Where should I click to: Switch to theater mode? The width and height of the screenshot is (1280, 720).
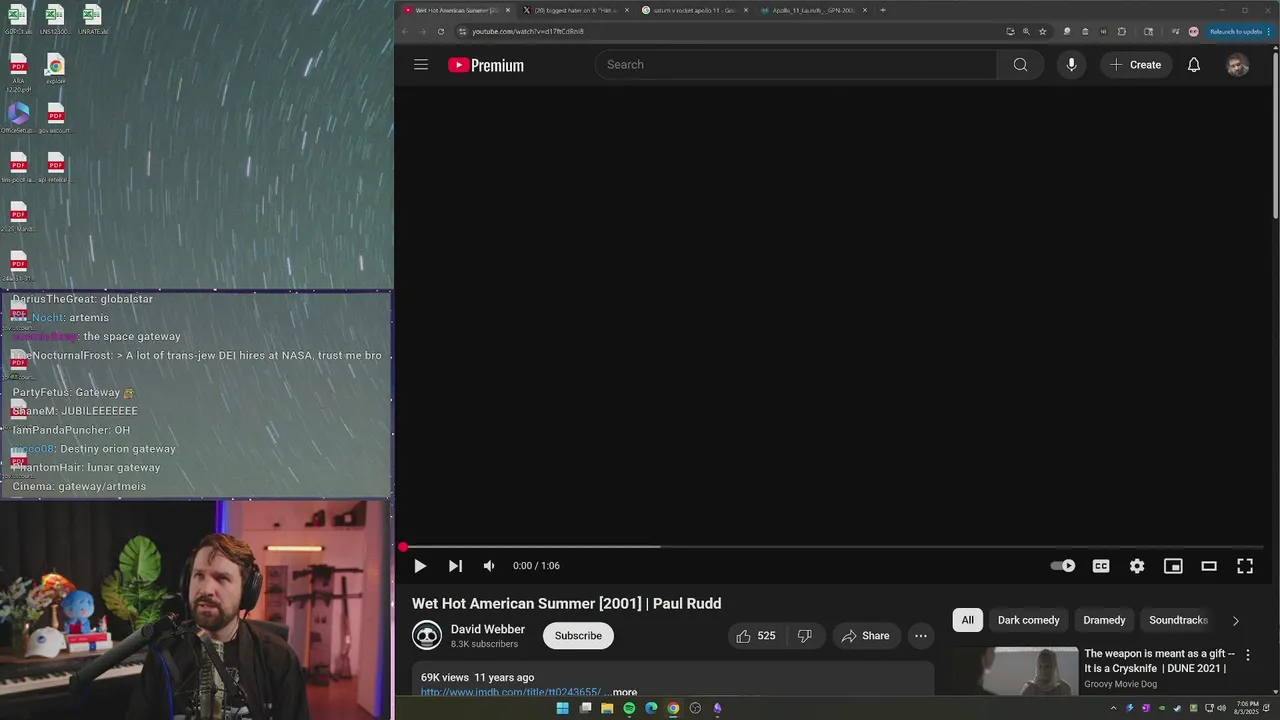1209,566
